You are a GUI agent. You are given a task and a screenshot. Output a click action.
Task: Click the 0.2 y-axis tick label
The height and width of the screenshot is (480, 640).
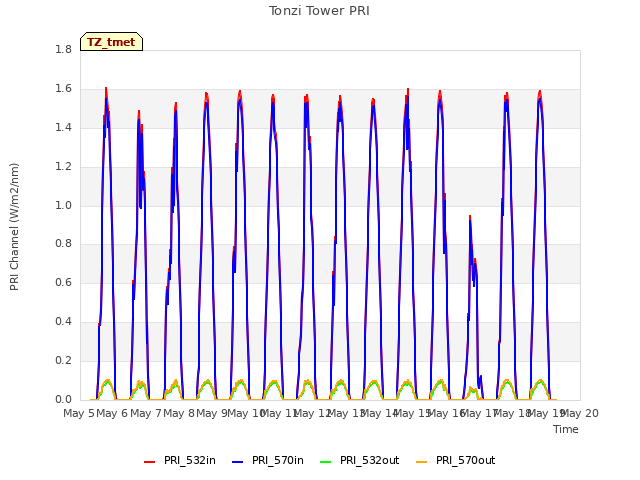tap(63, 360)
